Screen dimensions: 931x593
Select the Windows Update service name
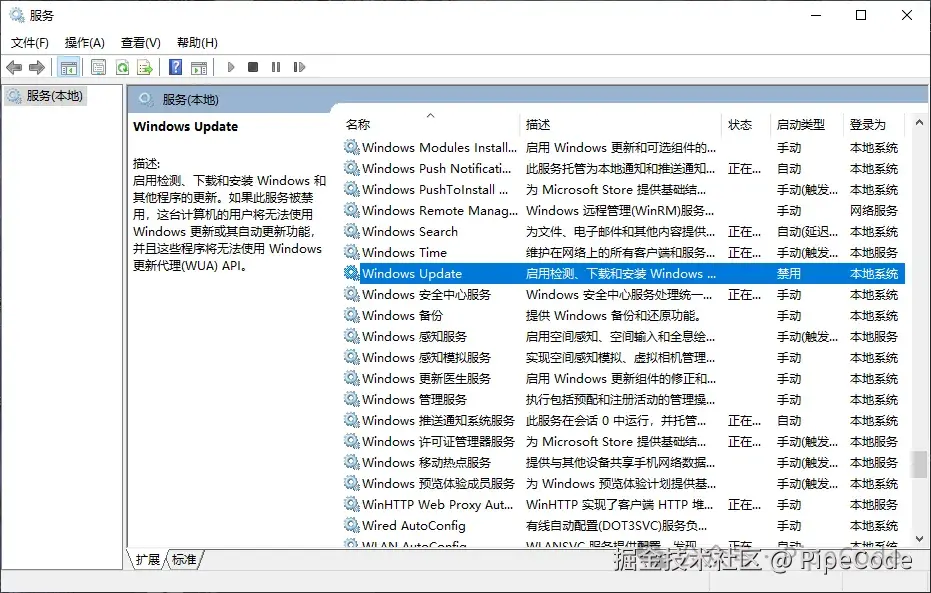411,274
